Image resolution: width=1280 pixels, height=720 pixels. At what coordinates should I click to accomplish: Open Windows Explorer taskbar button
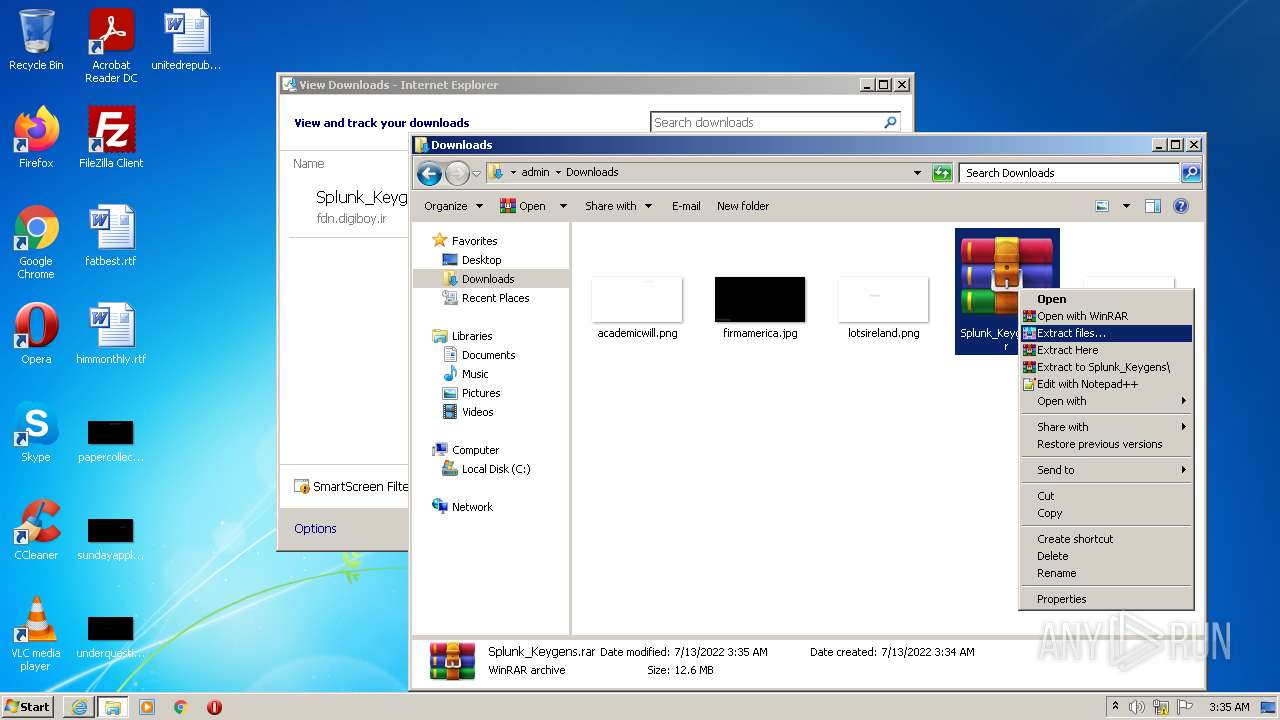112,707
